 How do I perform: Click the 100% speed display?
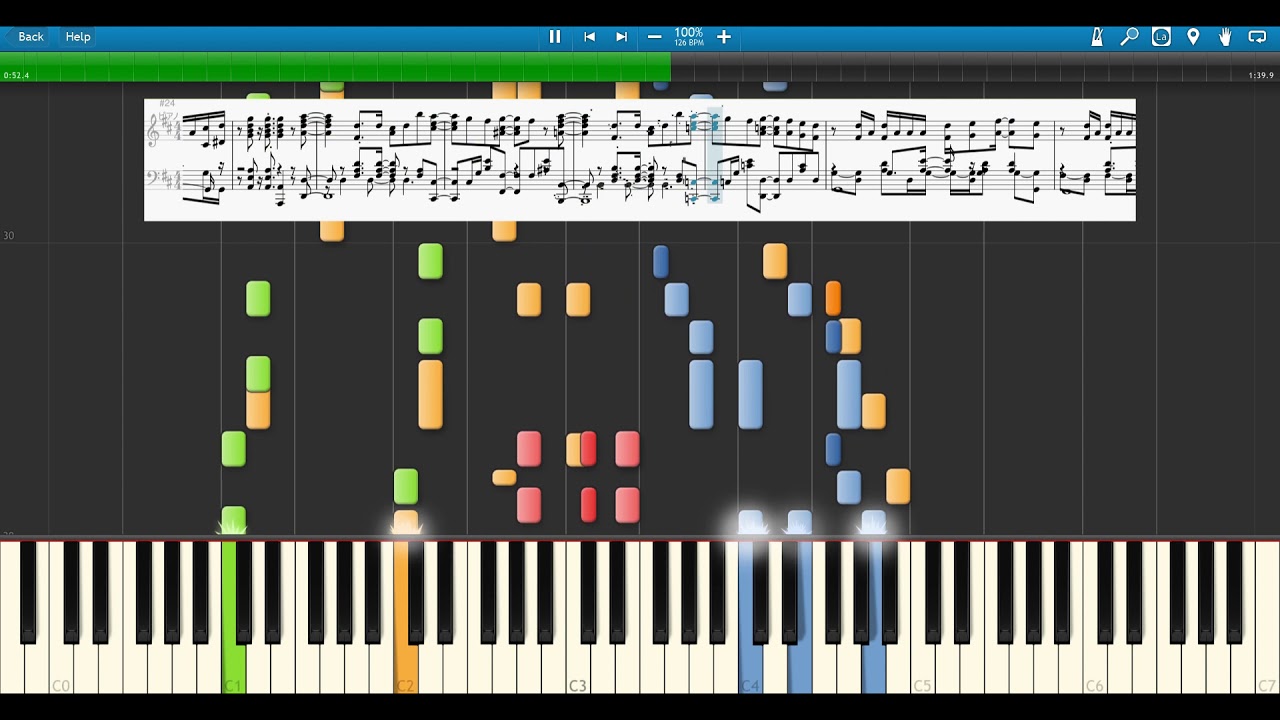point(688,36)
